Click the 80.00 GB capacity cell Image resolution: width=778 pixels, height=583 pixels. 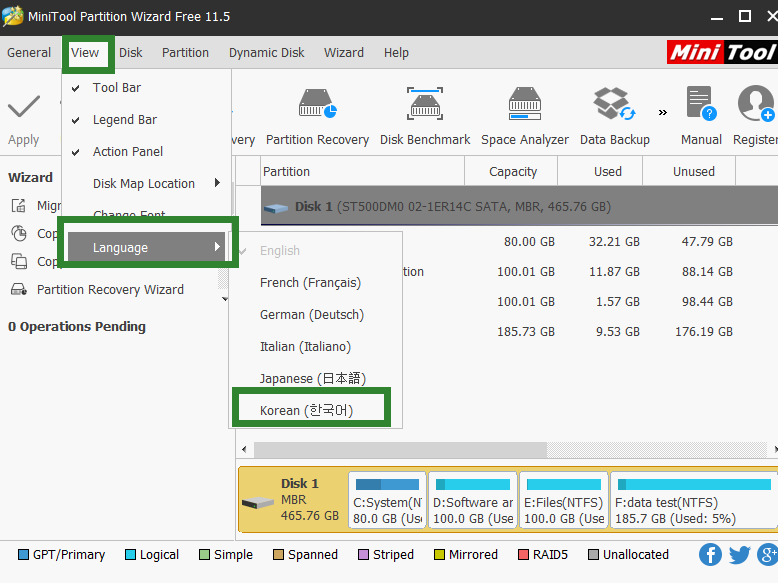coord(529,242)
